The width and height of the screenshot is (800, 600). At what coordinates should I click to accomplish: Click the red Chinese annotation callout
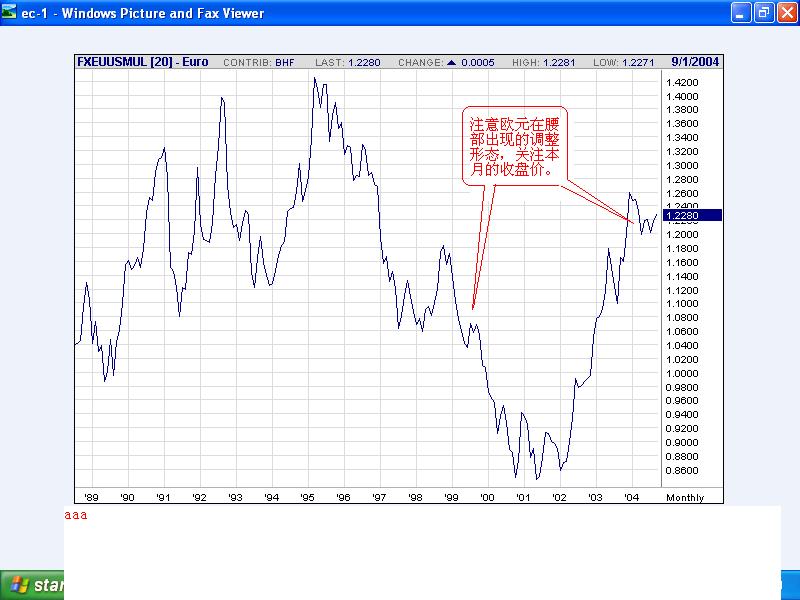(x=514, y=146)
